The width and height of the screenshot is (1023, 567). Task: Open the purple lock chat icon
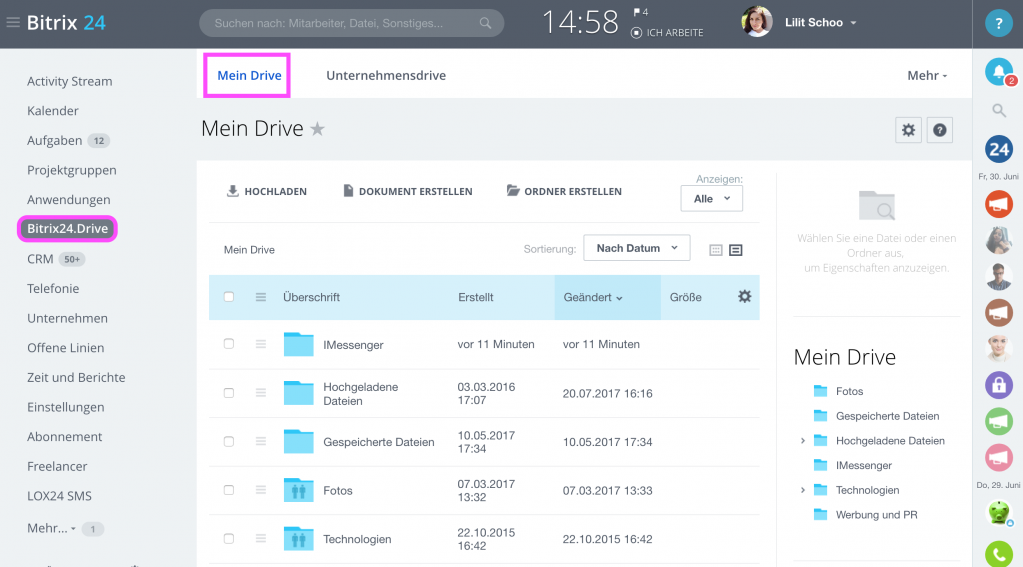point(998,385)
